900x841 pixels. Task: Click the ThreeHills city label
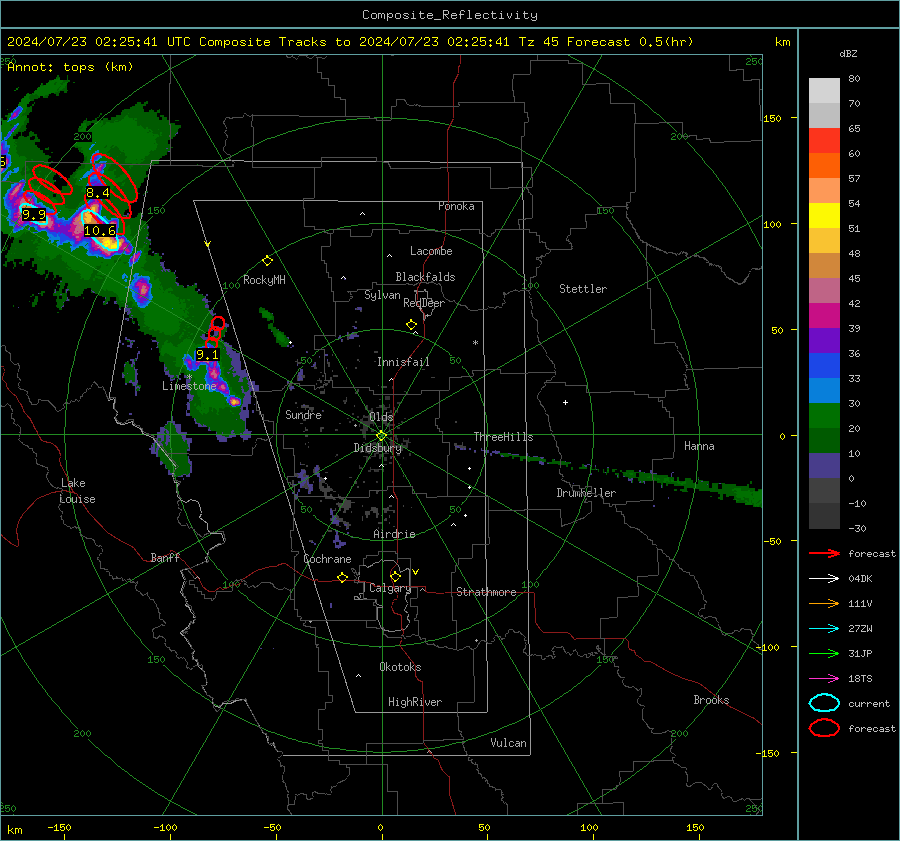pyautogui.click(x=503, y=437)
